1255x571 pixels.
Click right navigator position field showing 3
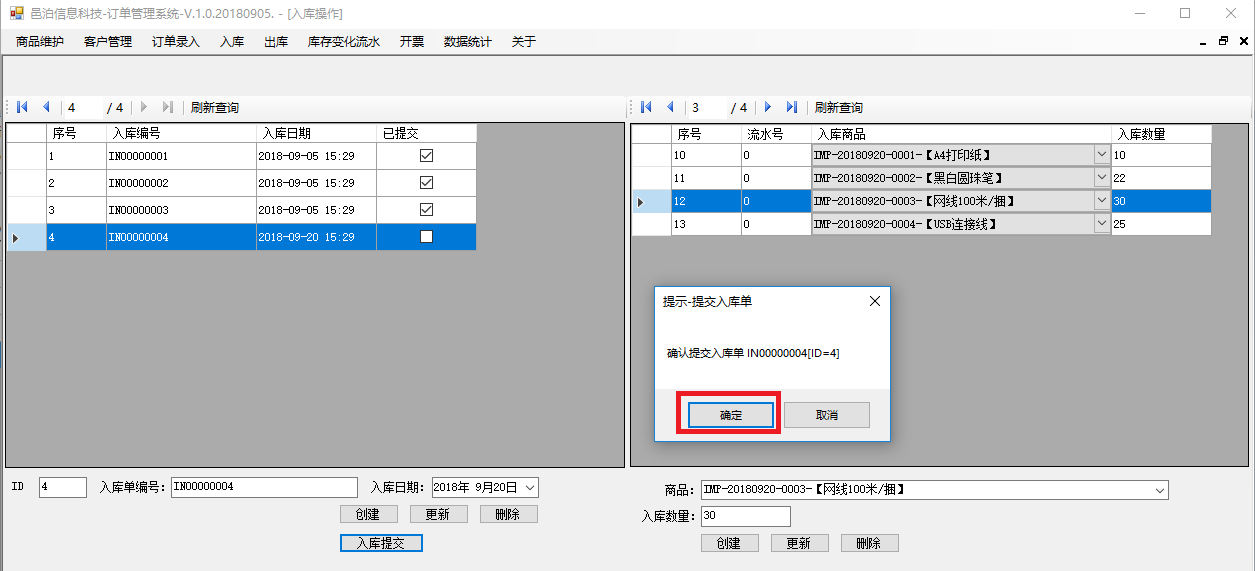706,107
